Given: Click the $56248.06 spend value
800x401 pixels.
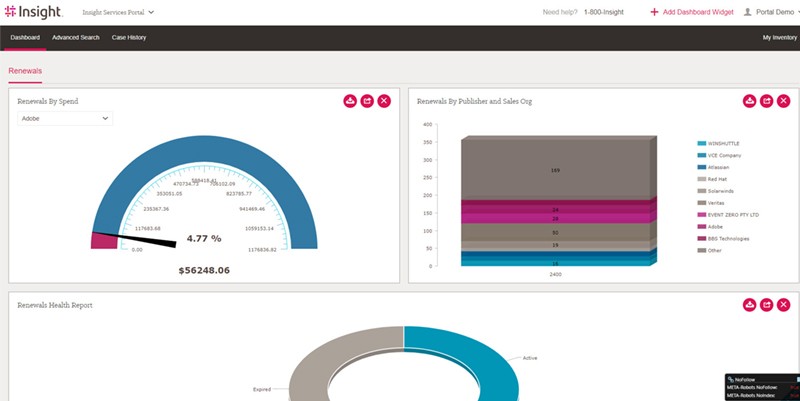Looking at the screenshot, I should click(x=204, y=270).
